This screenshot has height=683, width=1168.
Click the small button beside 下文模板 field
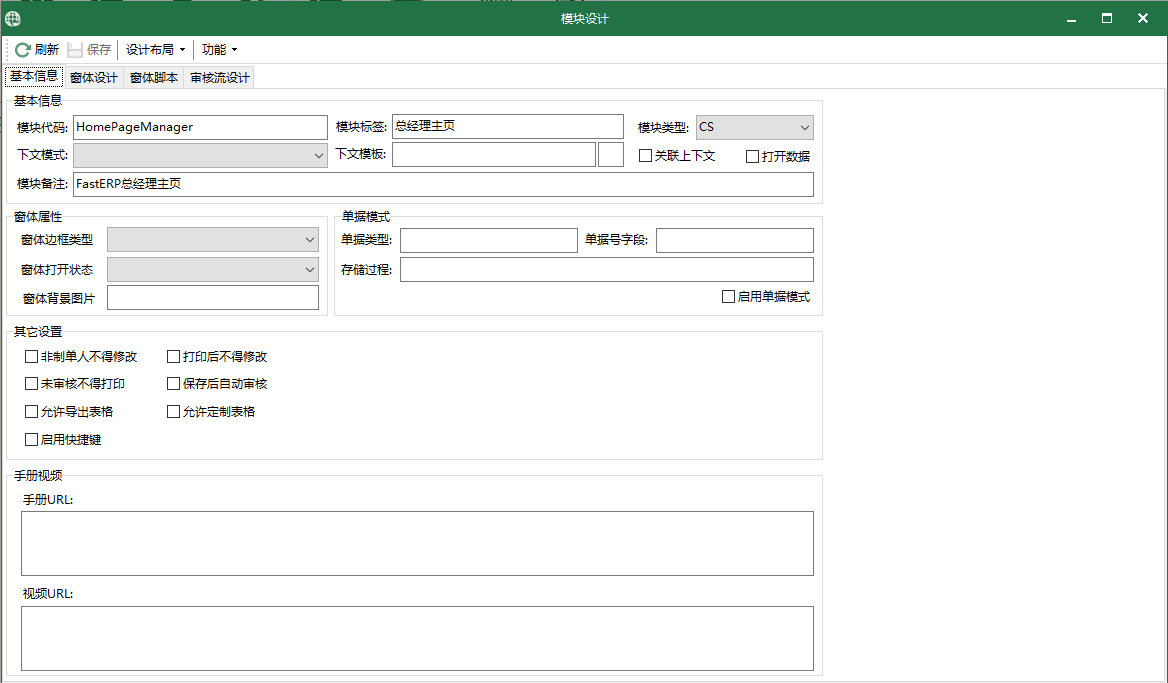(x=611, y=155)
